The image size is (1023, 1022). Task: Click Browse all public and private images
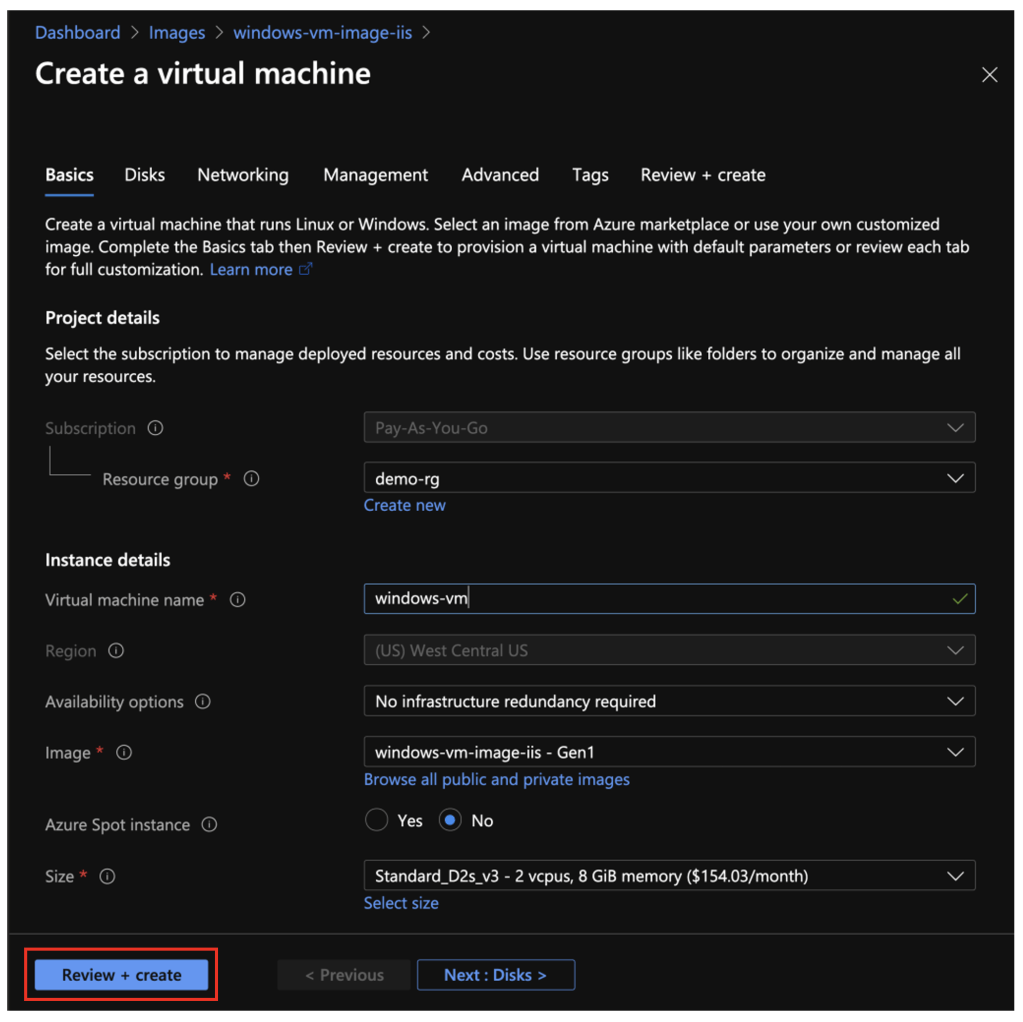click(x=497, y=779)
